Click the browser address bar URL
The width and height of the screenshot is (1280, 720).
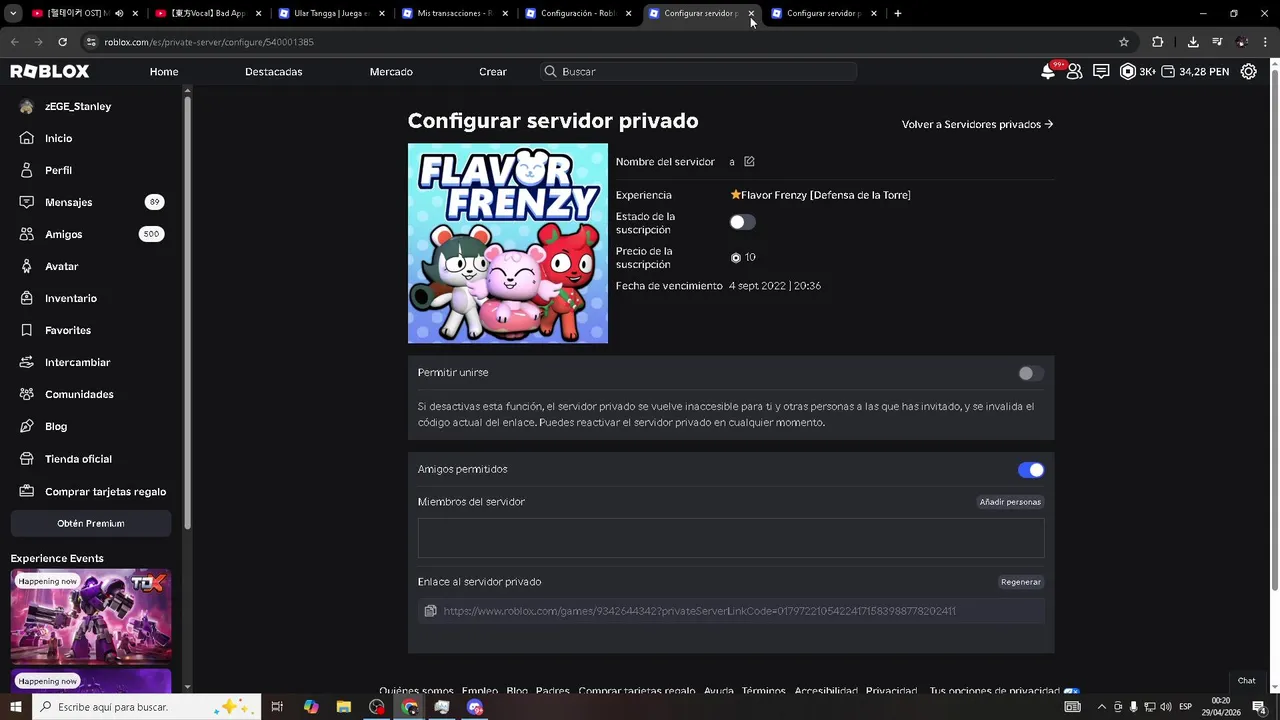tap(209, 42)
